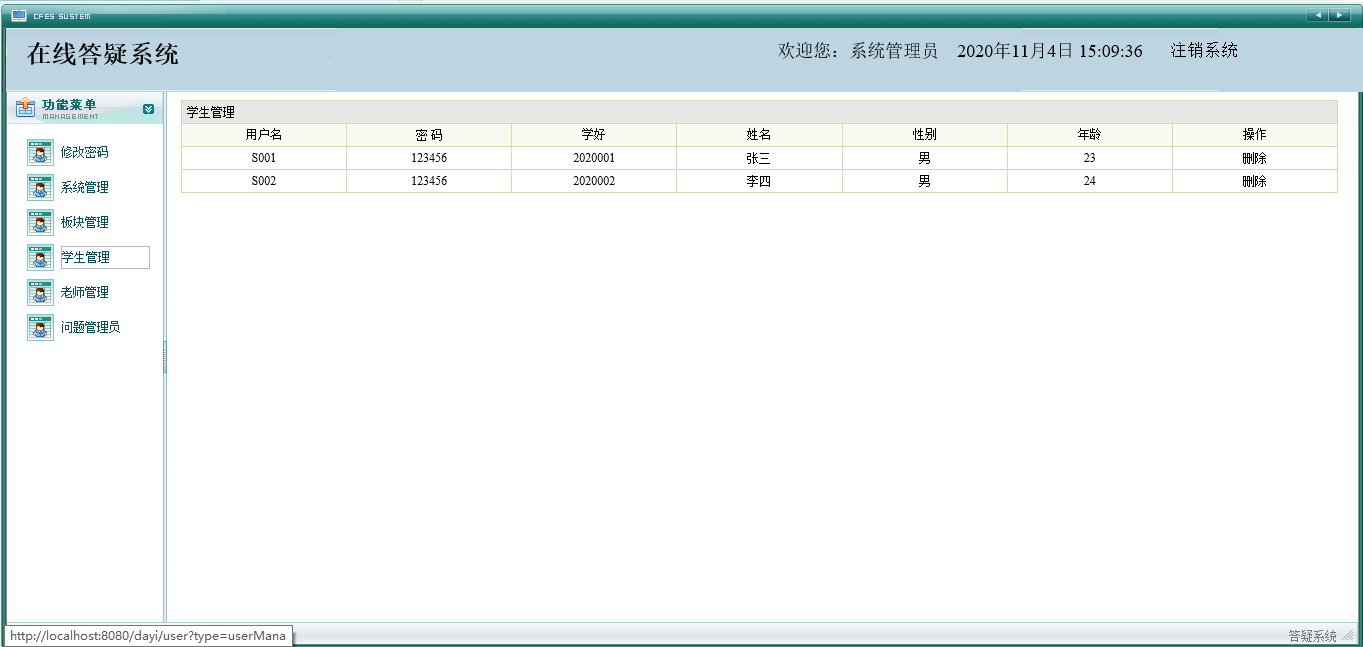Click the icon beside 板块管理
1363x647 pixels.
pyautogui.click(x=40, y=222)
